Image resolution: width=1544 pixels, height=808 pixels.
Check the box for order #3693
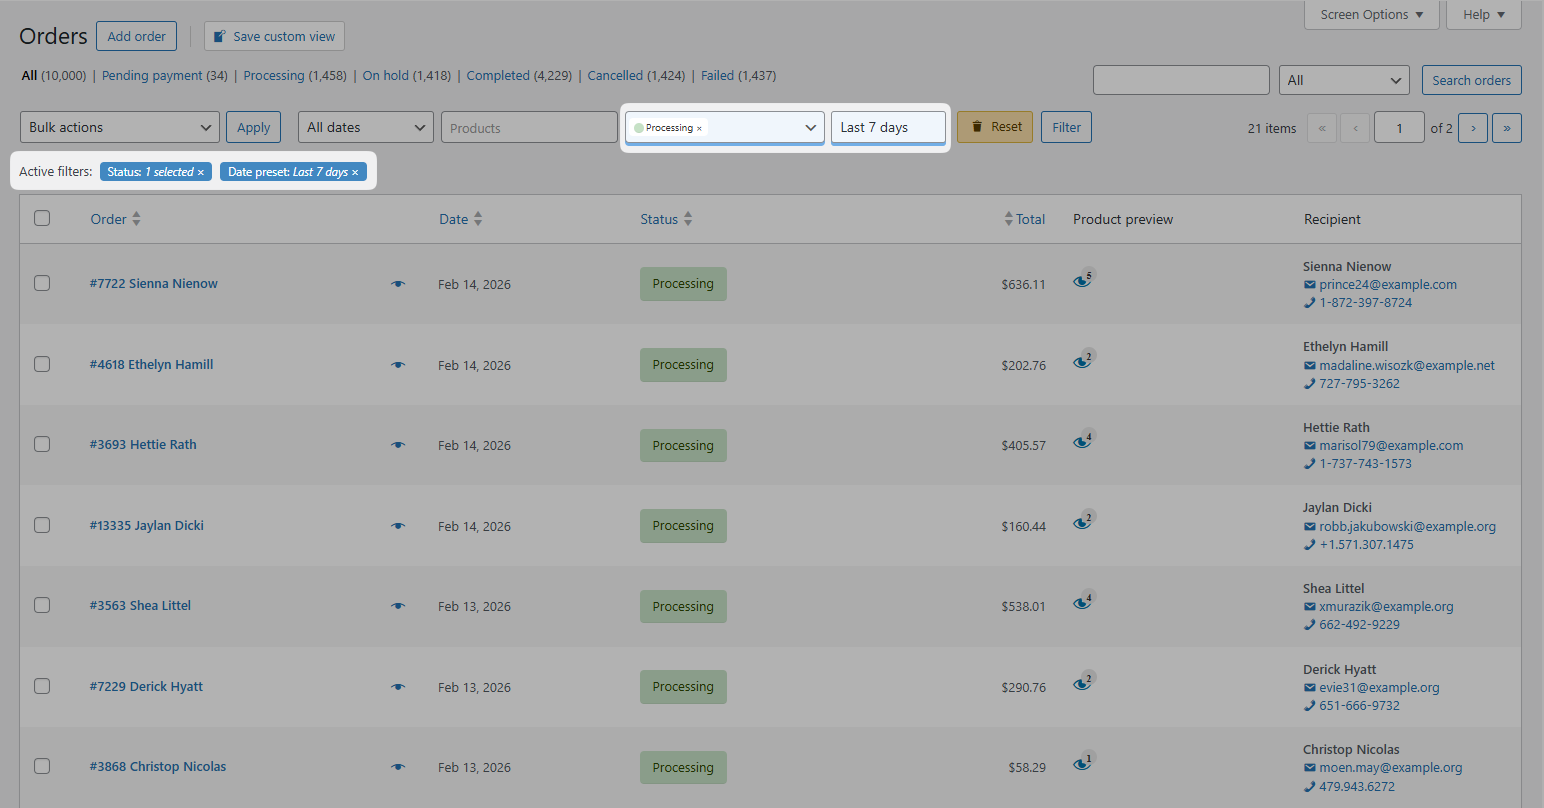(42, 444)
